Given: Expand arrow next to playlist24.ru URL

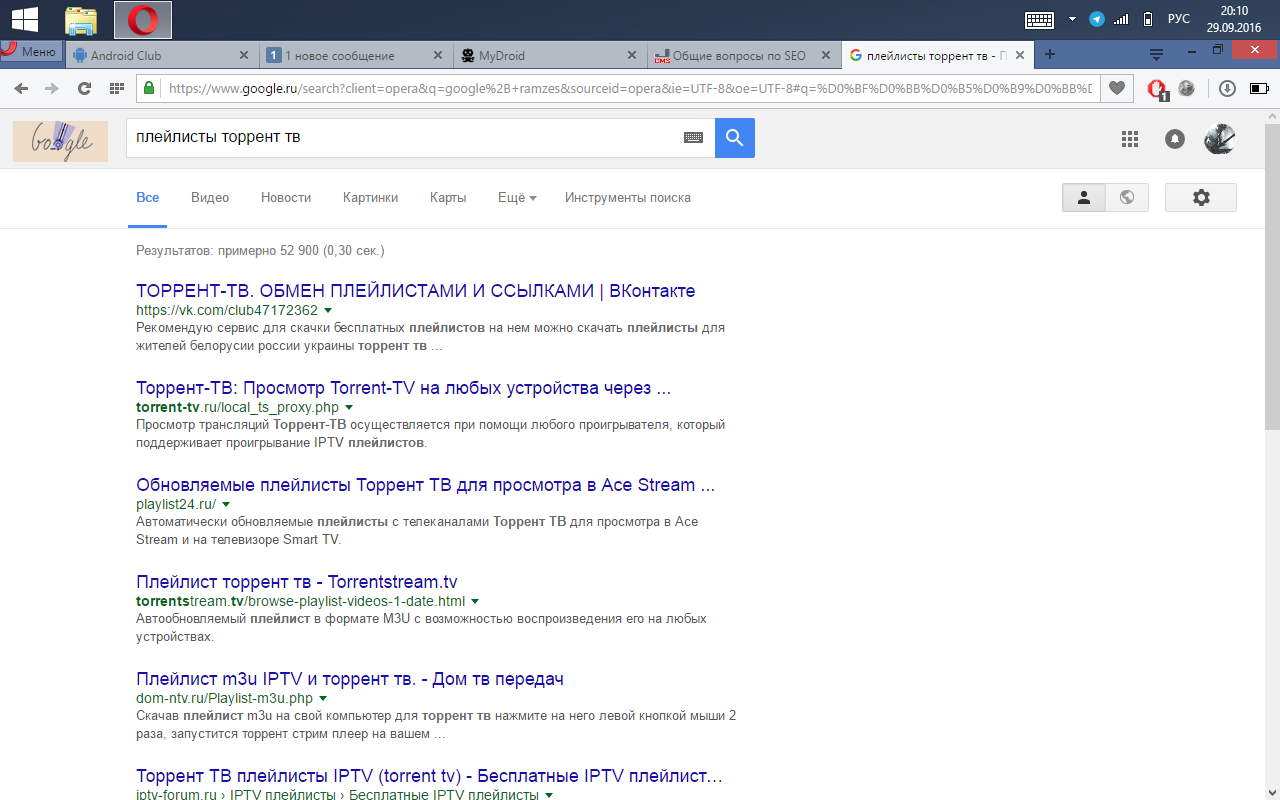Looking at the screenshot, I should pos(226,505).
